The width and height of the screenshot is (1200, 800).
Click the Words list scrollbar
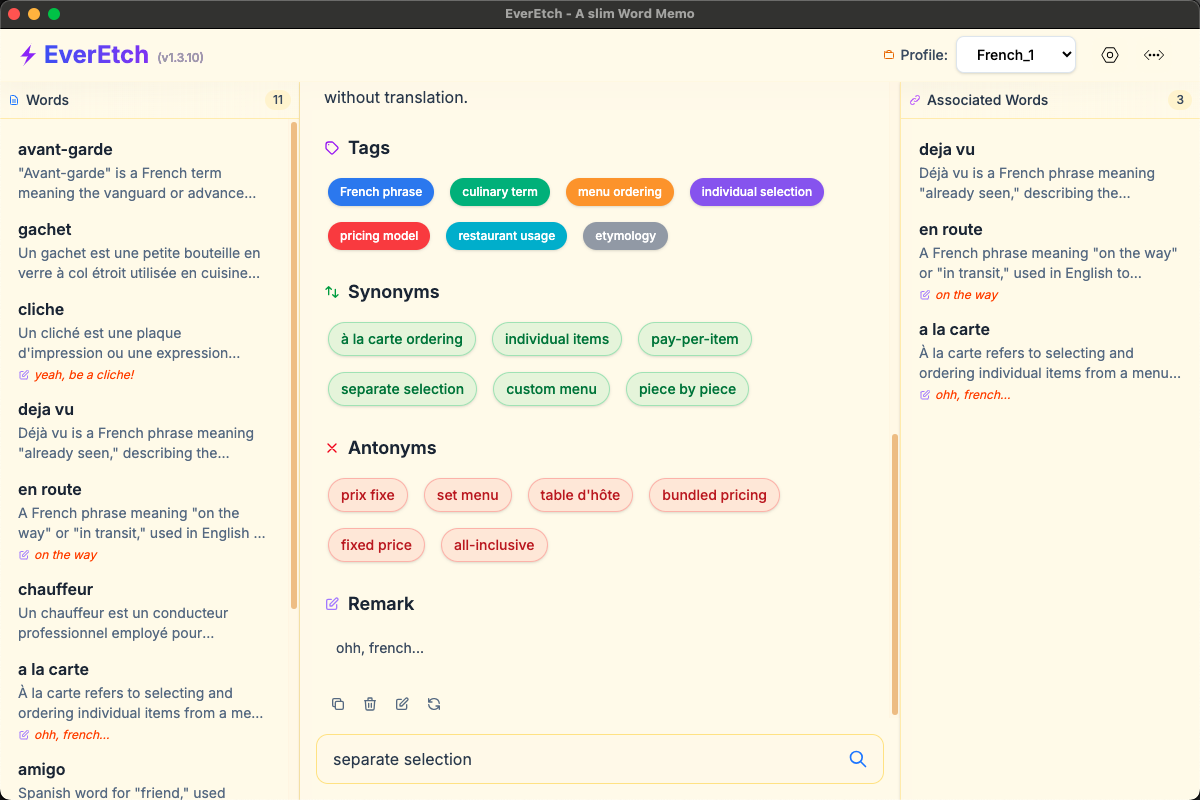click(294, 365)
